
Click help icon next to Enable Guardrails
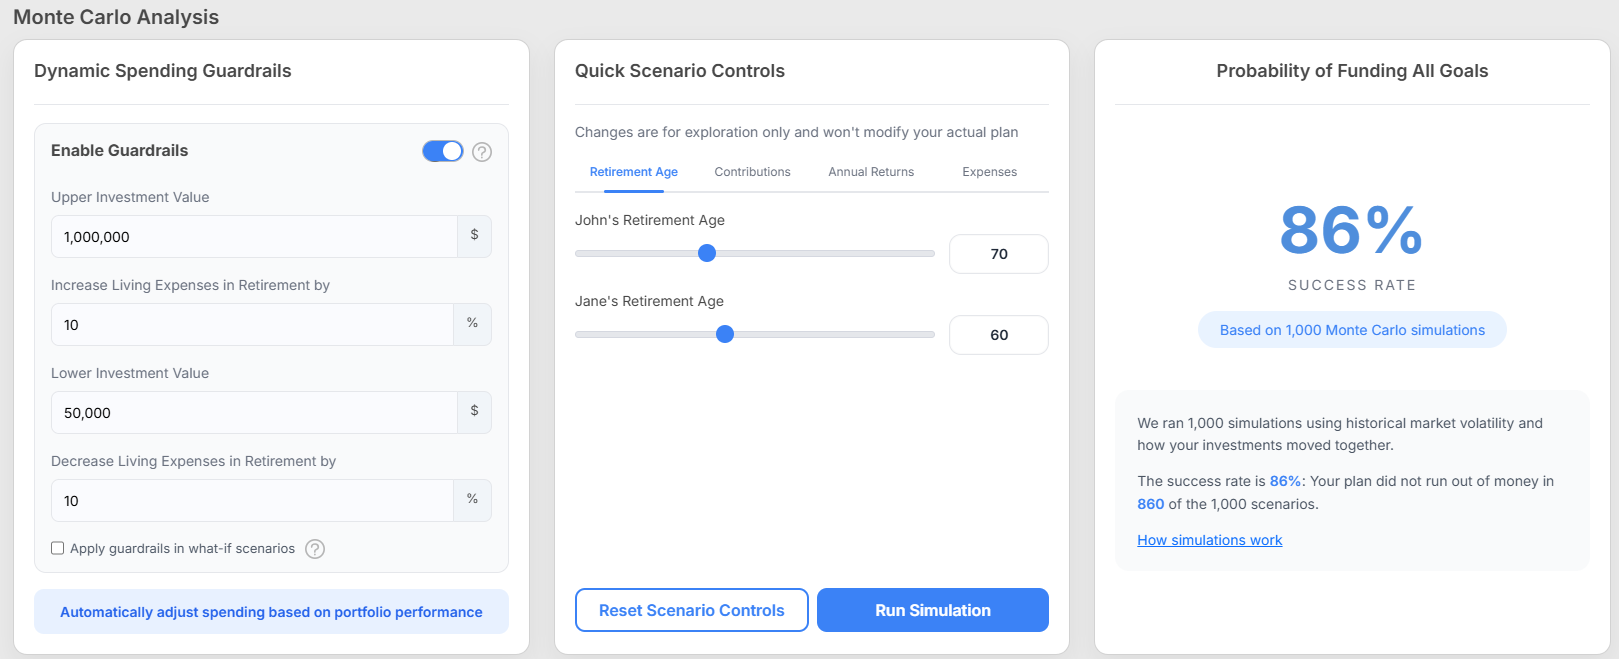click(x=482, y=152)
